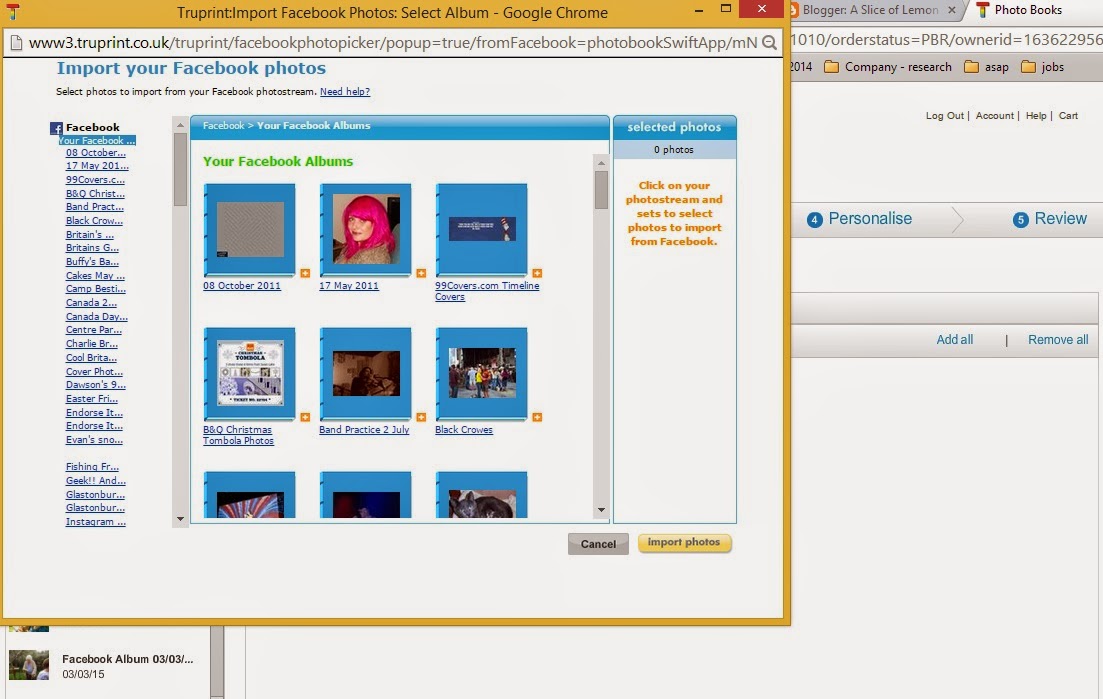Select Your Facebook... in the sidebar tree

pyautogui.click(x=96, y=141)
